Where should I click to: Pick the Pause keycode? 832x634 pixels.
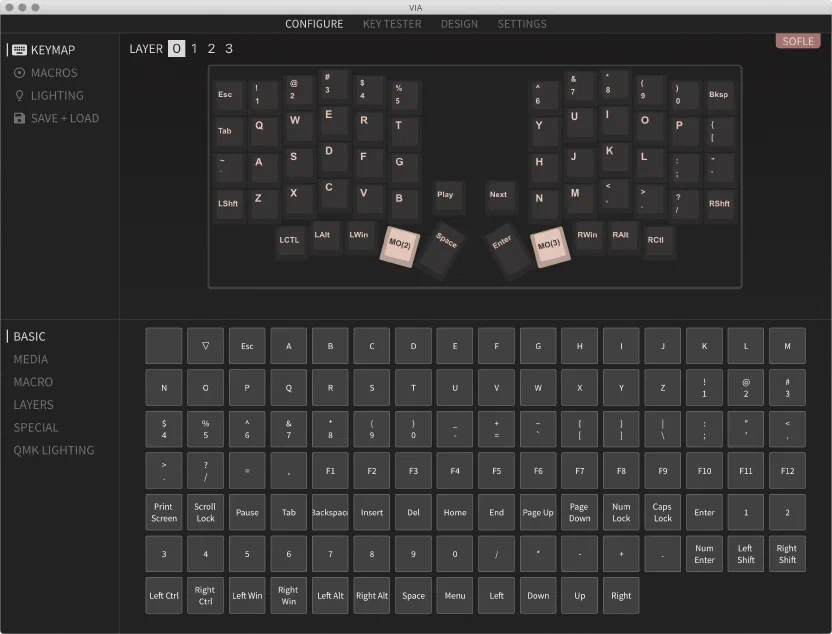point(247,513)
